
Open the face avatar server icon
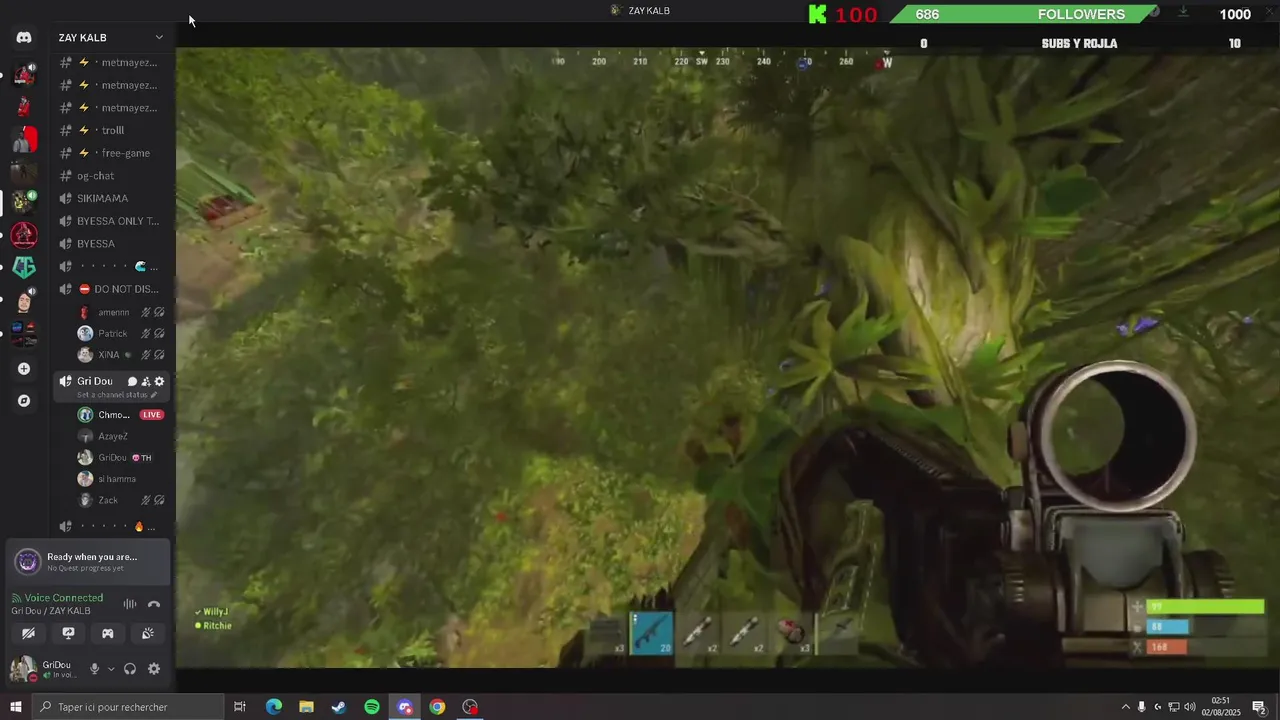pos(24,300)
